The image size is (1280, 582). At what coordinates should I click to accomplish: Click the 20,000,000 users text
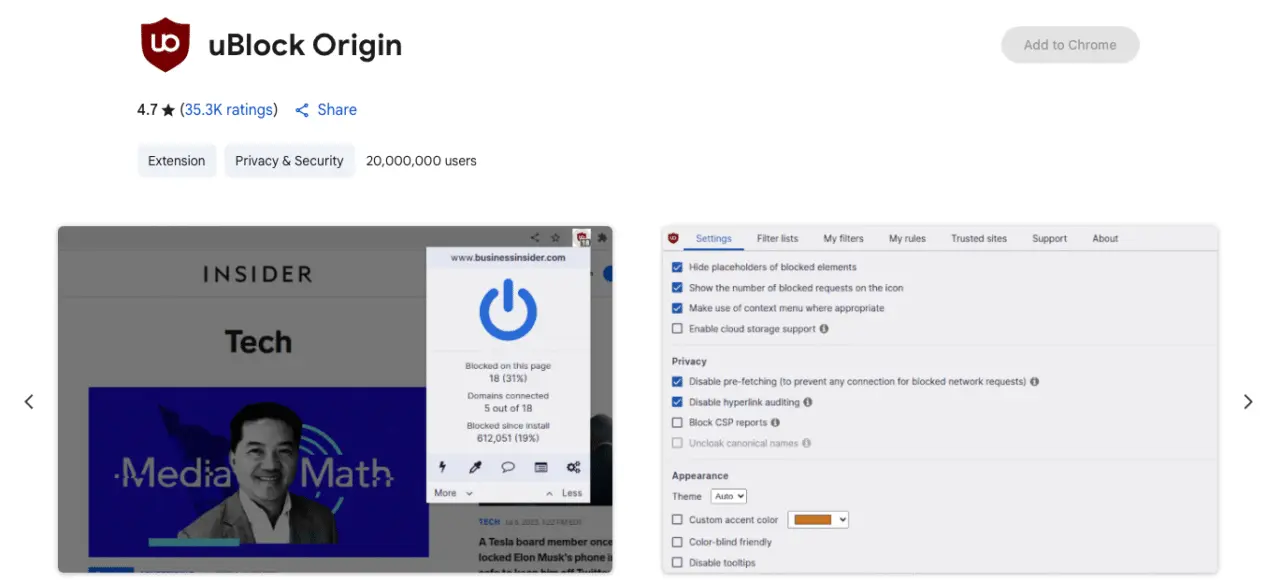pyautogui.click(x=421, y=161)
